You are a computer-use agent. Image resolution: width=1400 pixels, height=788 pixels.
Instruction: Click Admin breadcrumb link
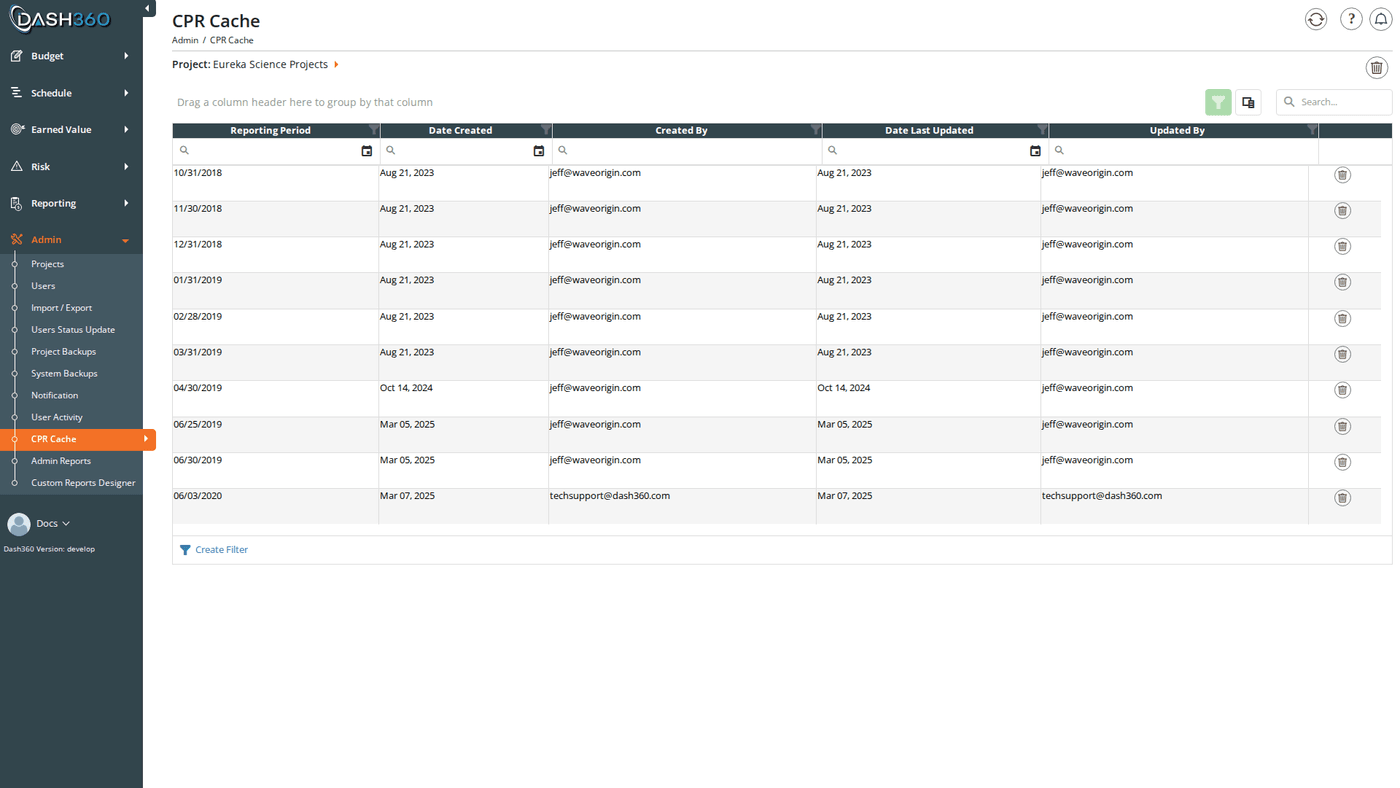tap(185, 40)
